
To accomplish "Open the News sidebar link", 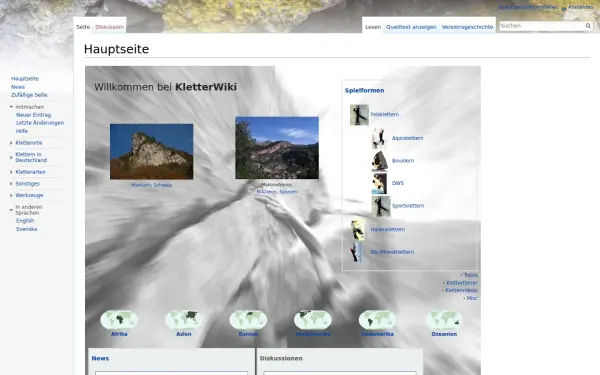I will coord(18,87).
